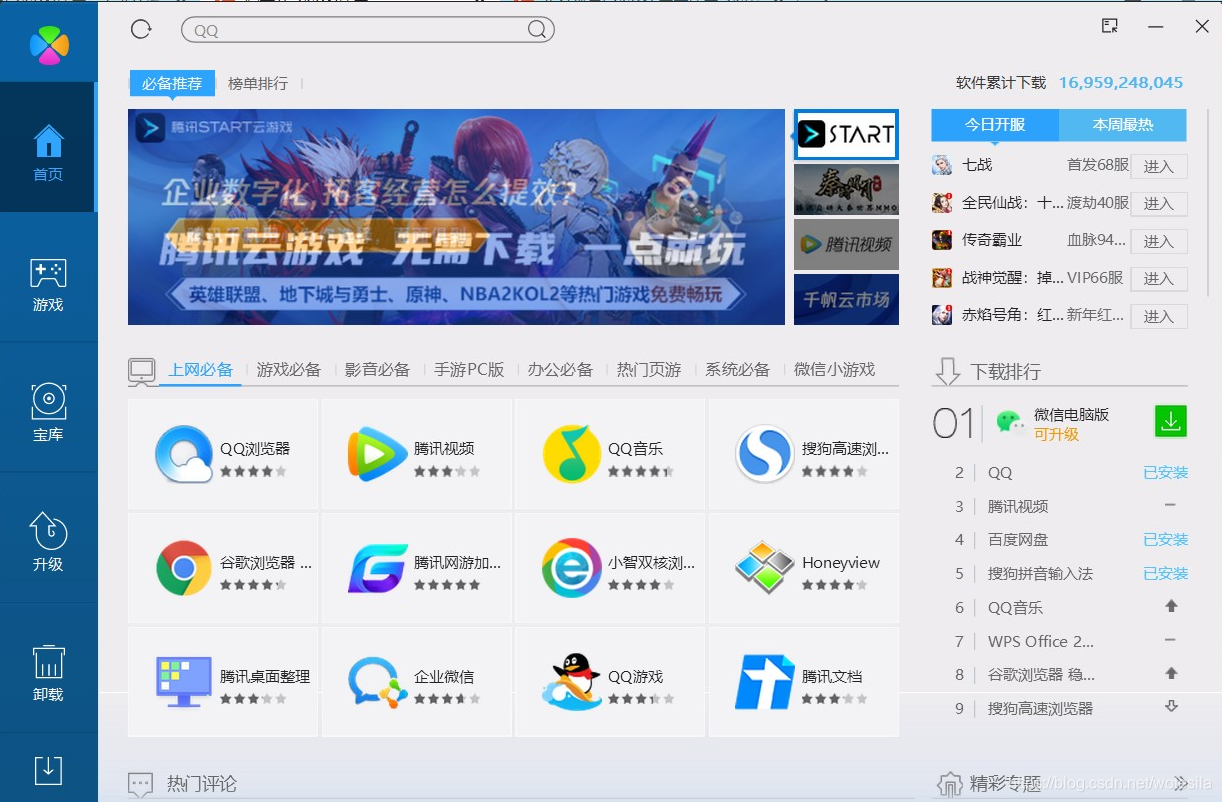Select the 办公必备 category tab
The width and height of the screenshot is (1222, 802).
click(561, 369)
